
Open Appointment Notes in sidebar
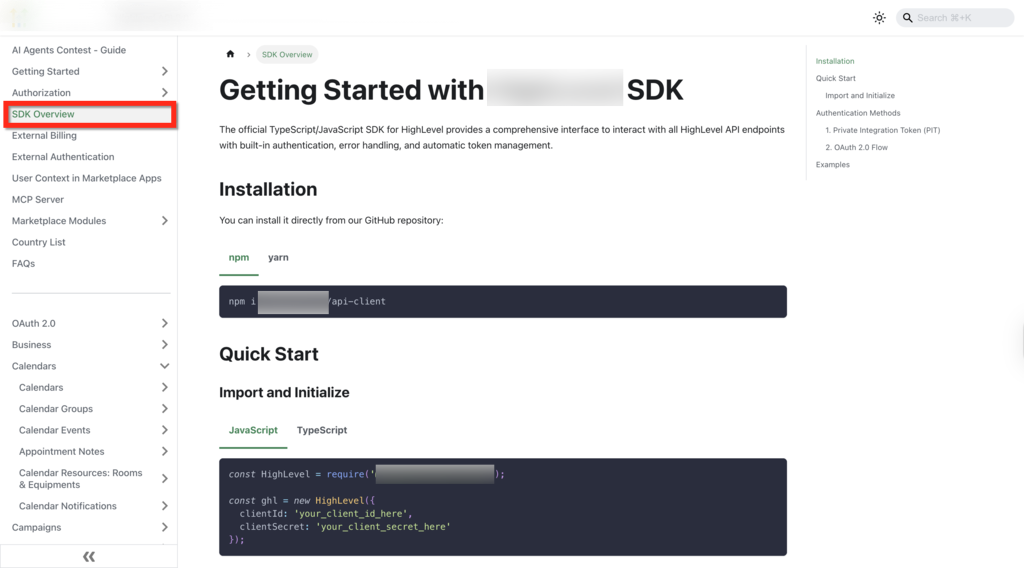tap(61, 452)
